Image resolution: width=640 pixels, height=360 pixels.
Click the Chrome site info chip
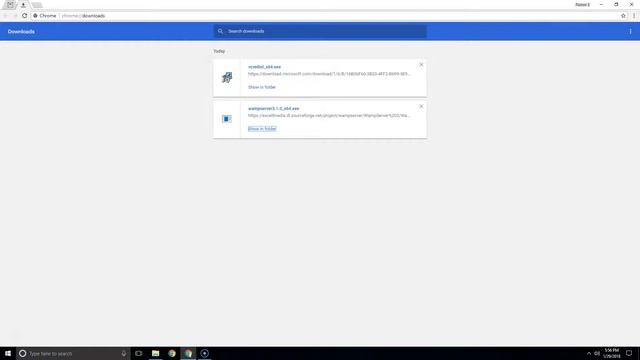point(45,16)
